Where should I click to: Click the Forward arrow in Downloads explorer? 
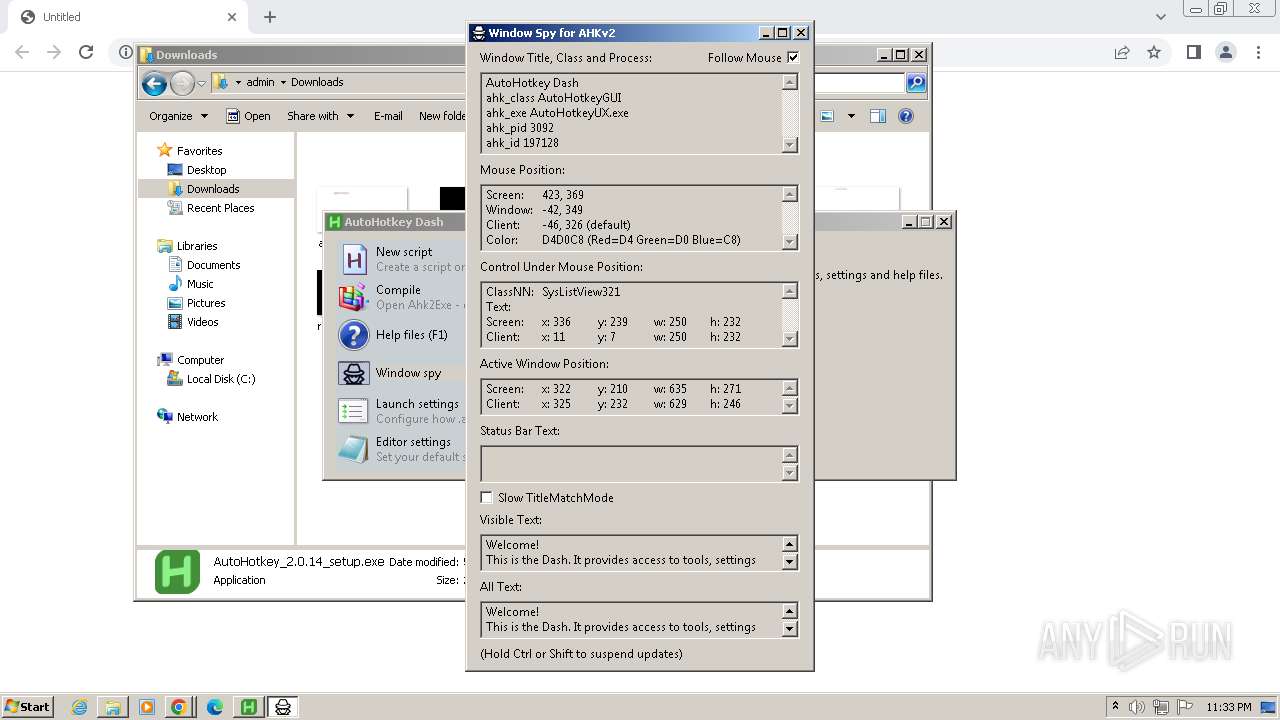[x=182, y=83]
